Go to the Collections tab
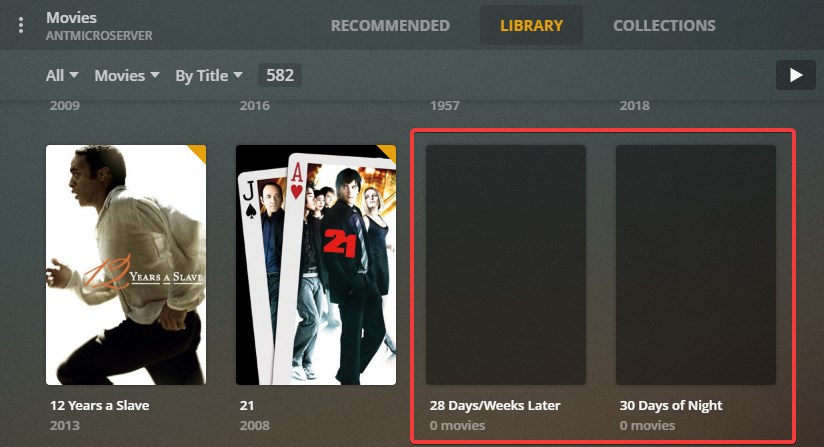Screen dimensions: 824x447 click(x=664, y=25)
